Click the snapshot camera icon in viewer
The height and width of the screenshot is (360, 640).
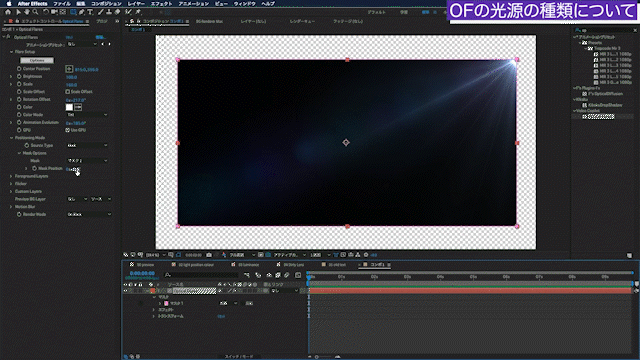coord(209,255)
